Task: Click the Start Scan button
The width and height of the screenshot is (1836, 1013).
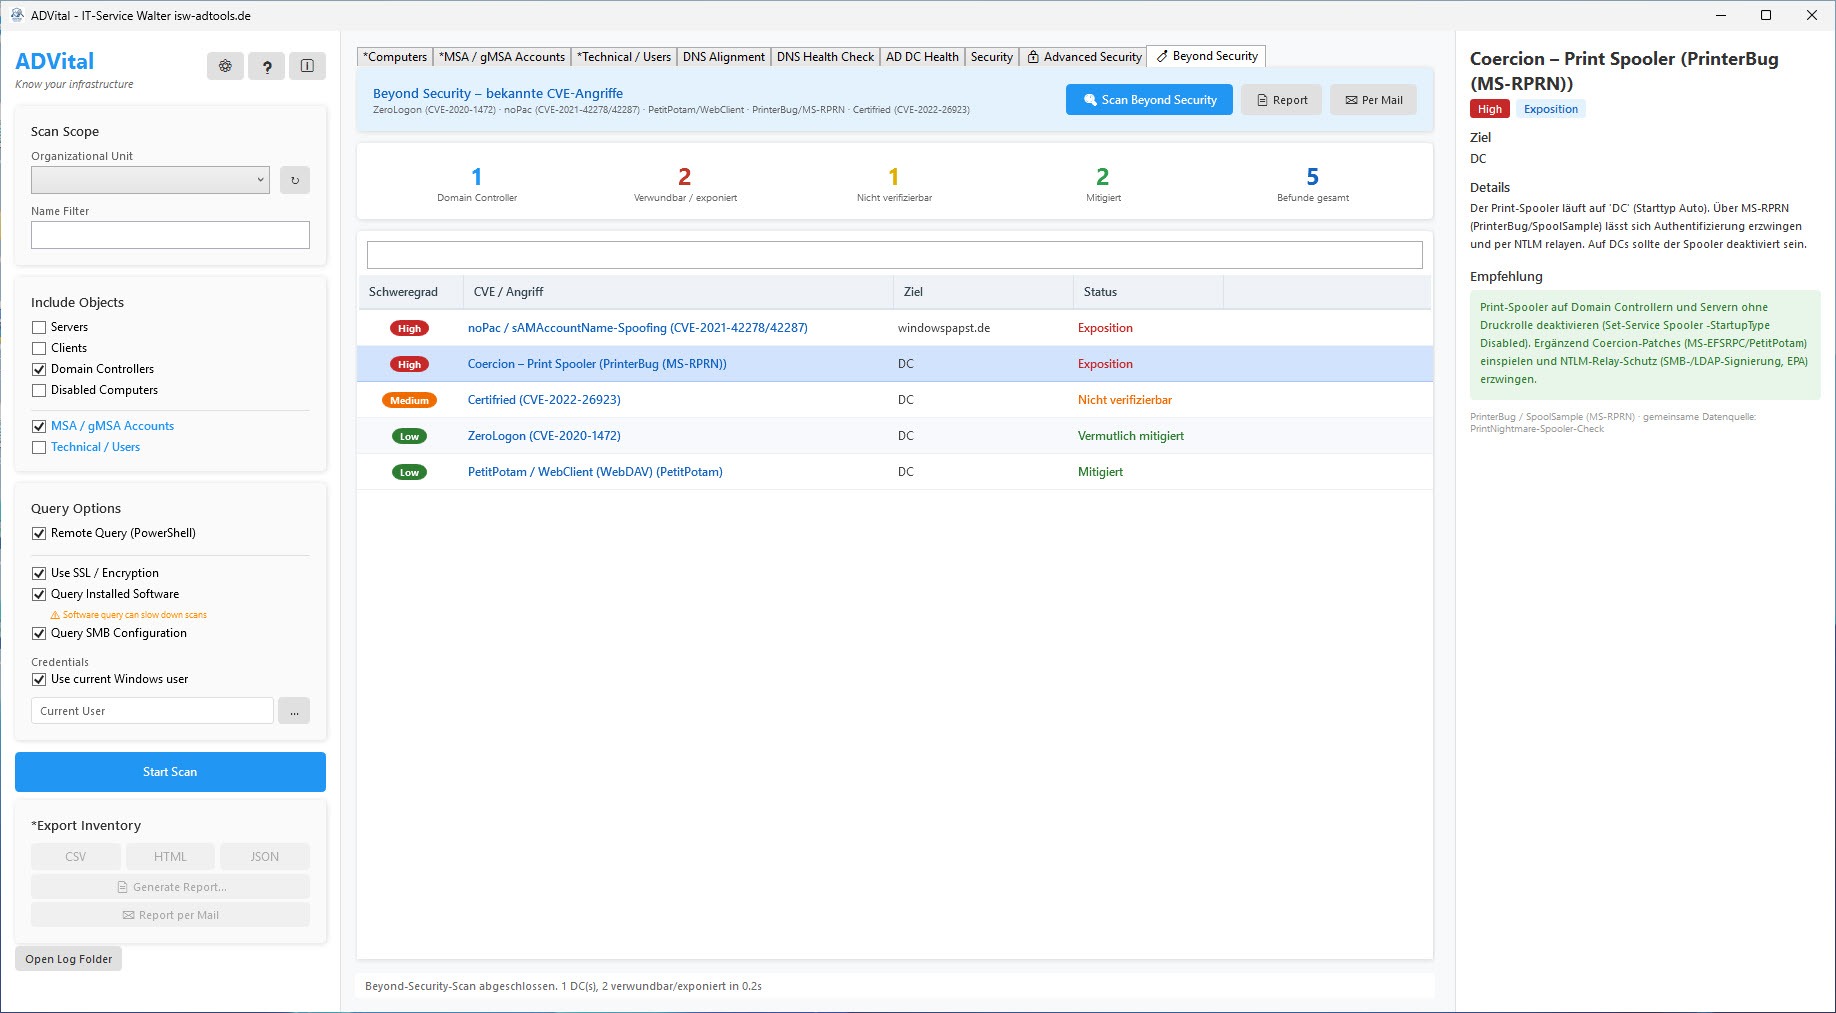Action: (x=170, y=772)
